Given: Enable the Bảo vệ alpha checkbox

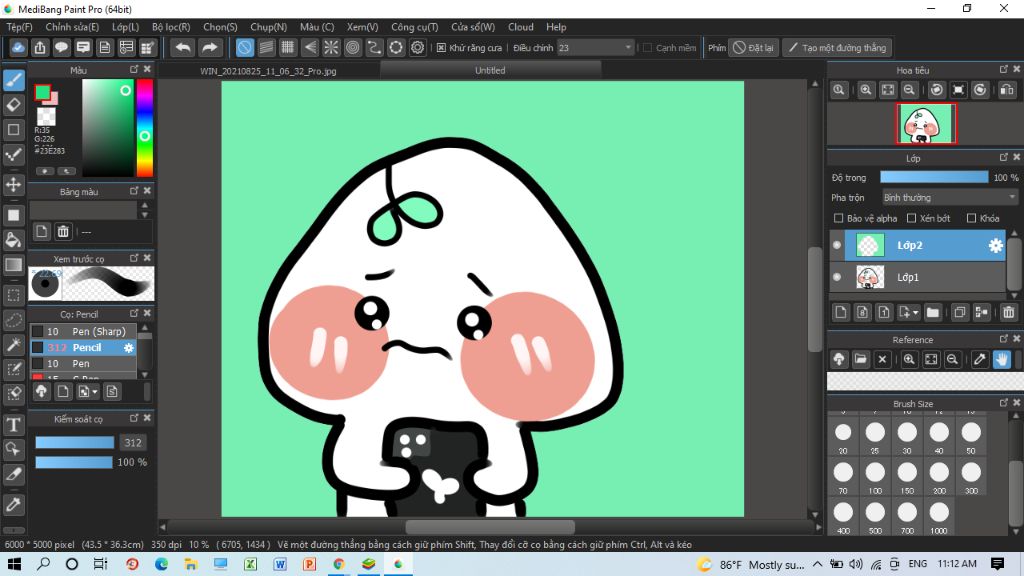Looking at the screenshot, I should (x=839, y=218).
